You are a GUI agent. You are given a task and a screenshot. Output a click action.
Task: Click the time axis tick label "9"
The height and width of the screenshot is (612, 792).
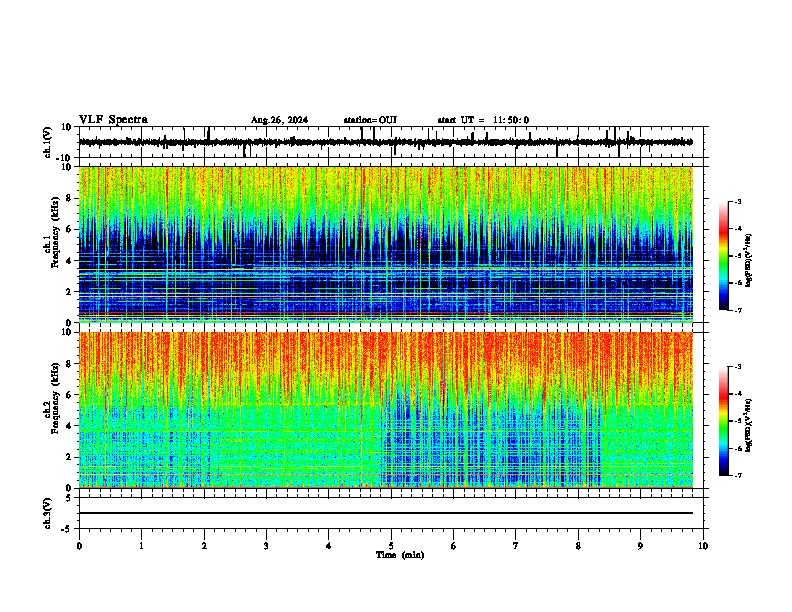(x=640, y=546)
